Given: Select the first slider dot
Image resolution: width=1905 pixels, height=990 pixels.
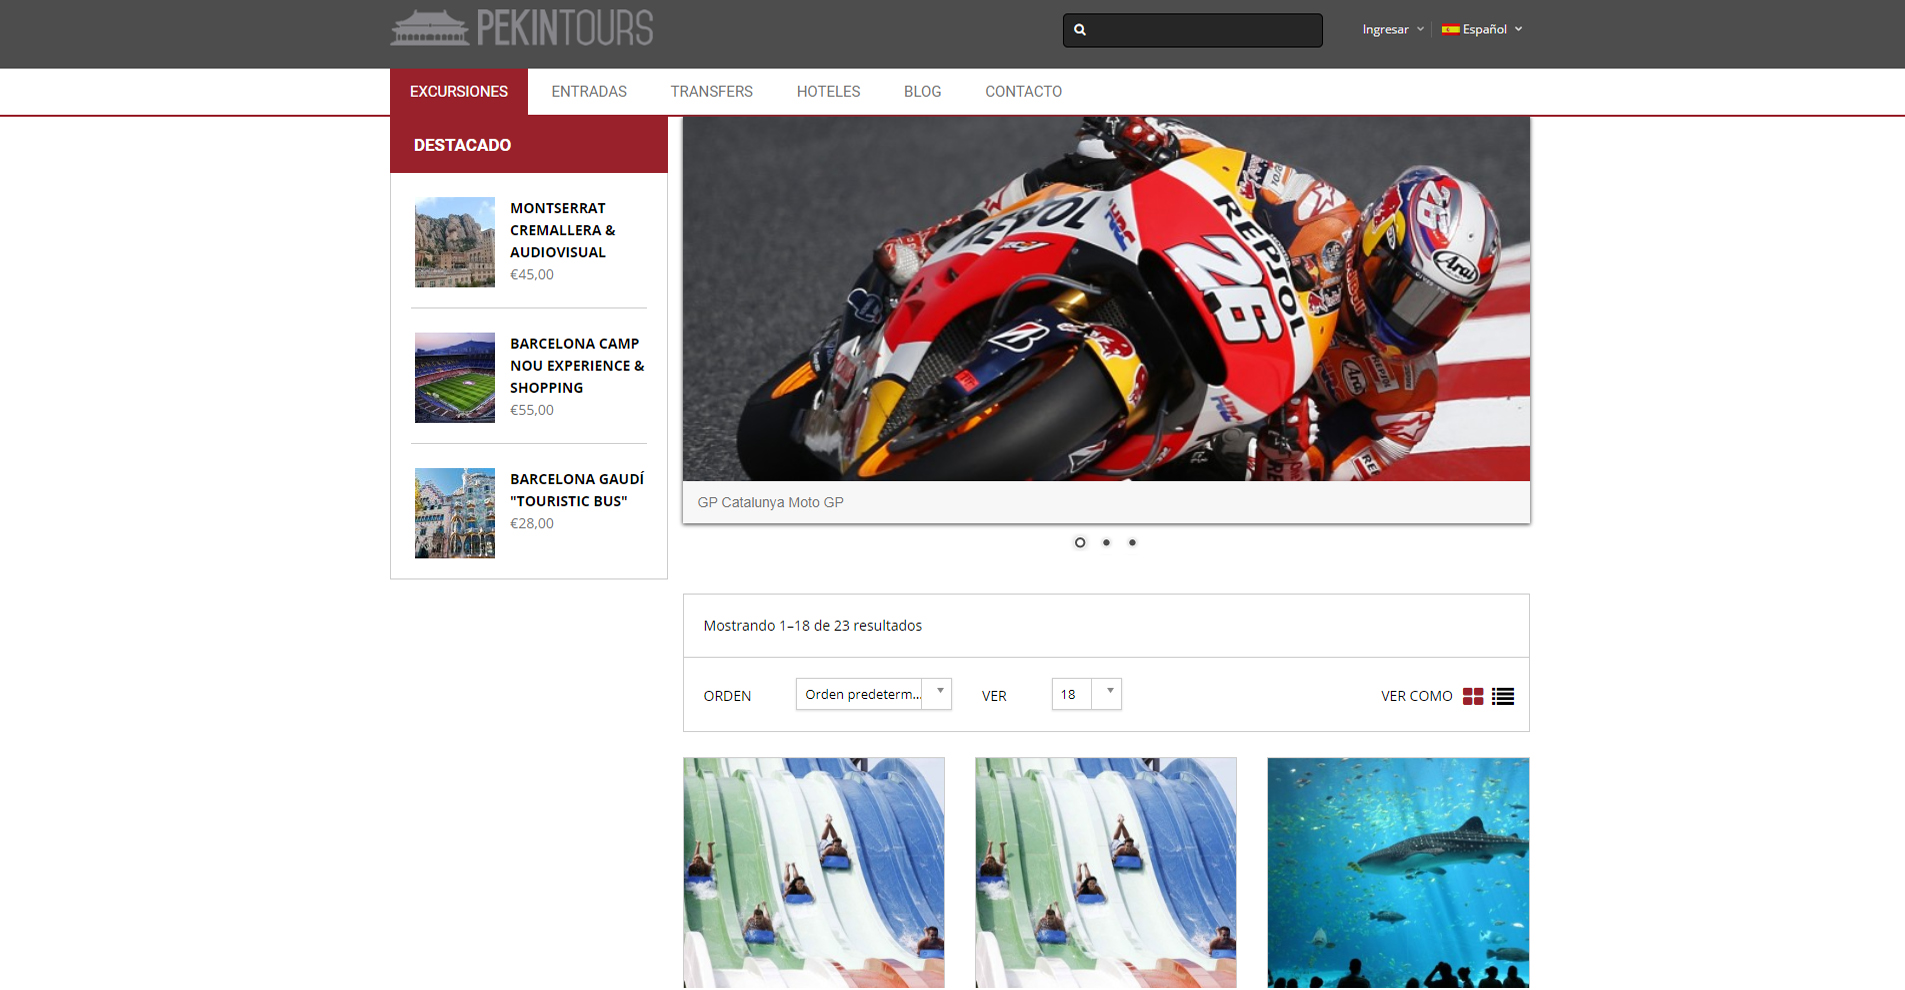Looking at the screenshot, I should [1080, 543].
